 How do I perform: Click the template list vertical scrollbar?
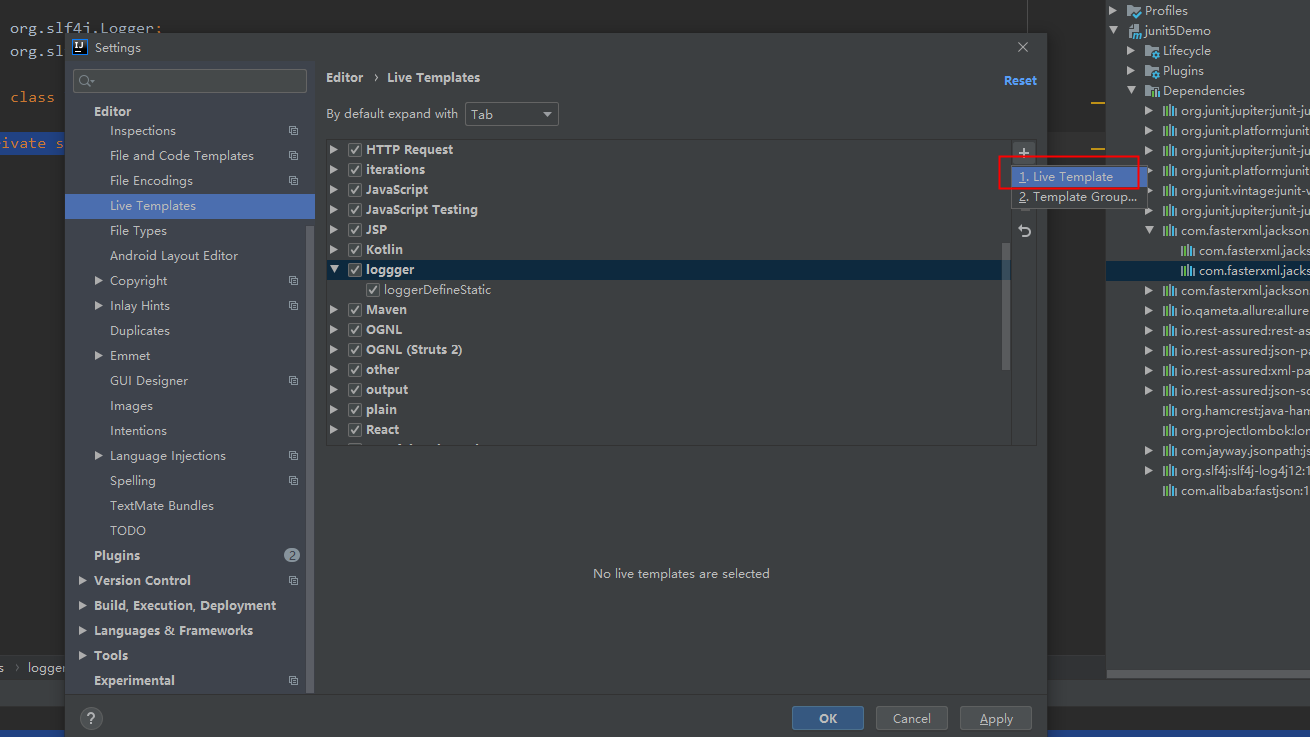[1006, 305]
